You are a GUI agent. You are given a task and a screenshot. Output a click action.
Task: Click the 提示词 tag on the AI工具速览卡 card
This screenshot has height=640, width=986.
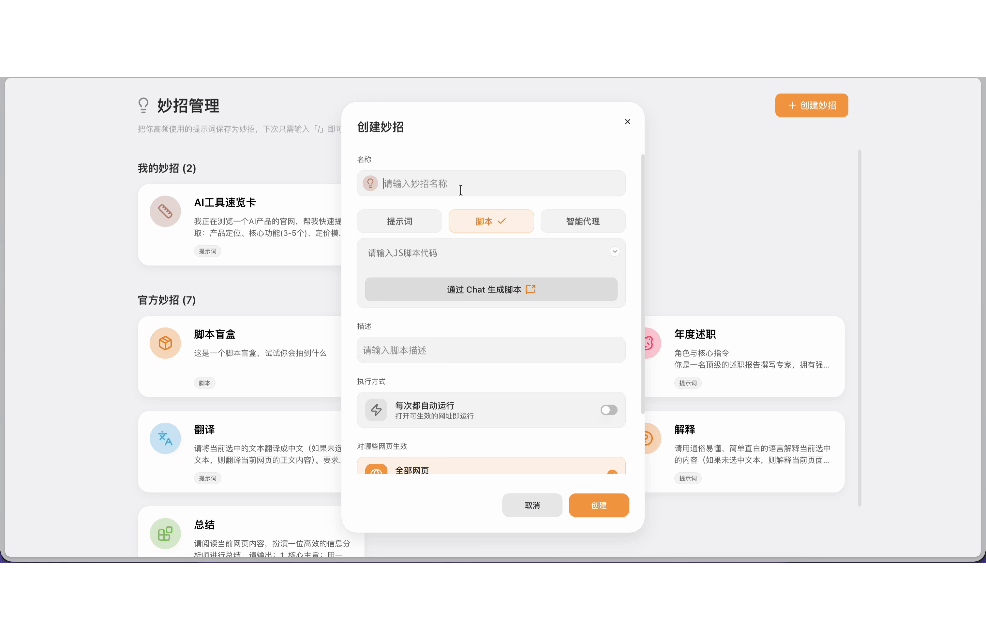click(x=208, y=251)
